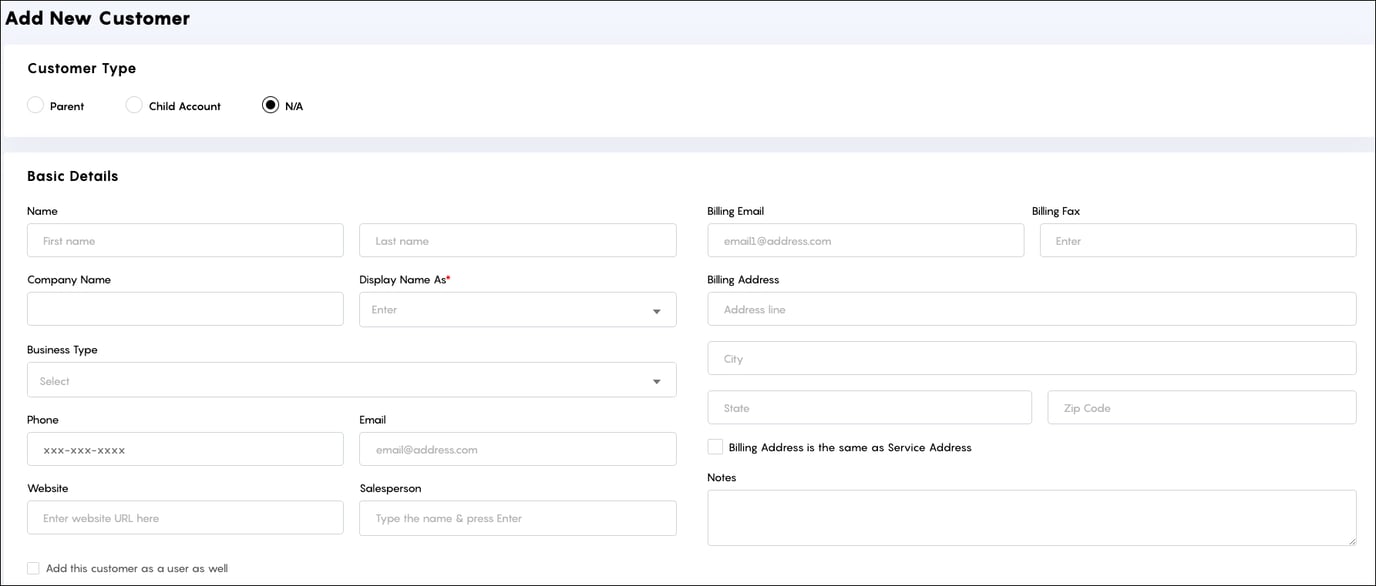Image resolution: width=1376 pixels, height=586 pixels.
Task: Click the State field
Action: [870, 407]
